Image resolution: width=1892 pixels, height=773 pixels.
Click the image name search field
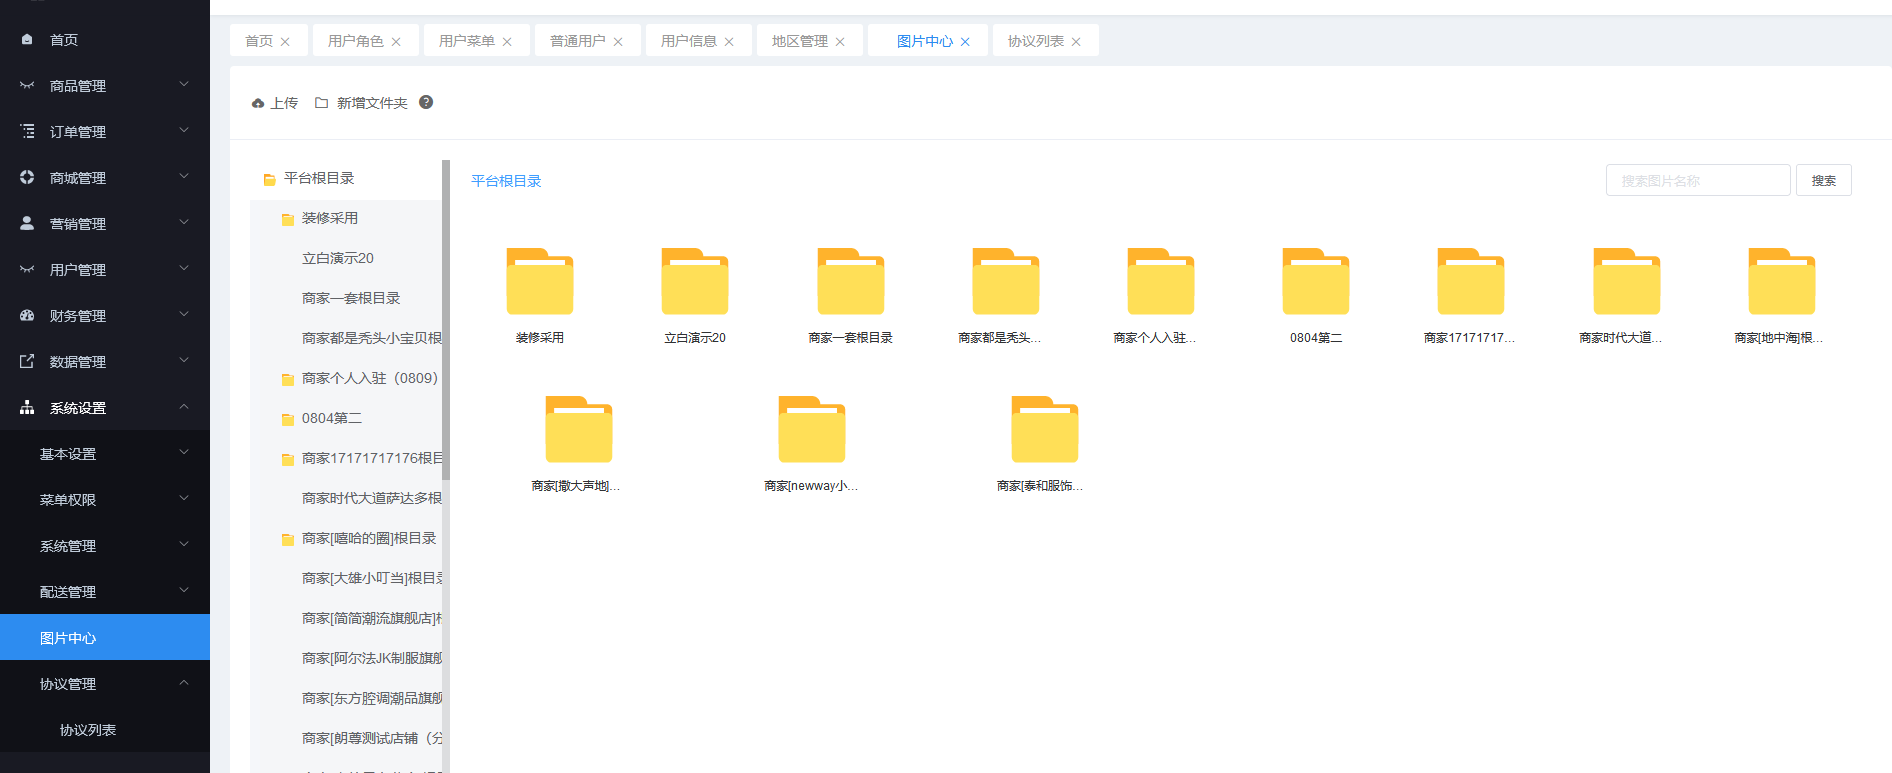coord(1697,181)
